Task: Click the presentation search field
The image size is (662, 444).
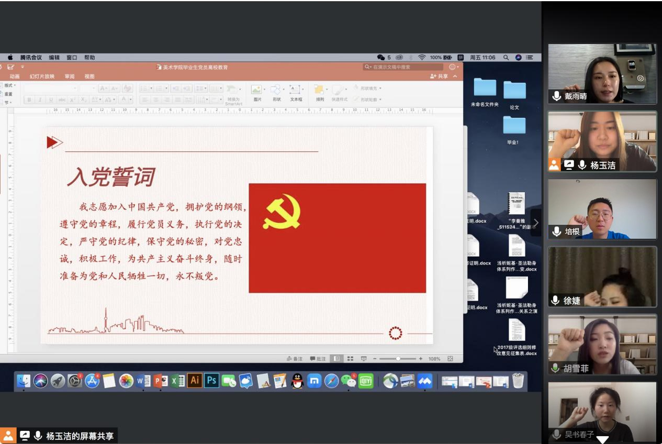Action: pos(403,67)
